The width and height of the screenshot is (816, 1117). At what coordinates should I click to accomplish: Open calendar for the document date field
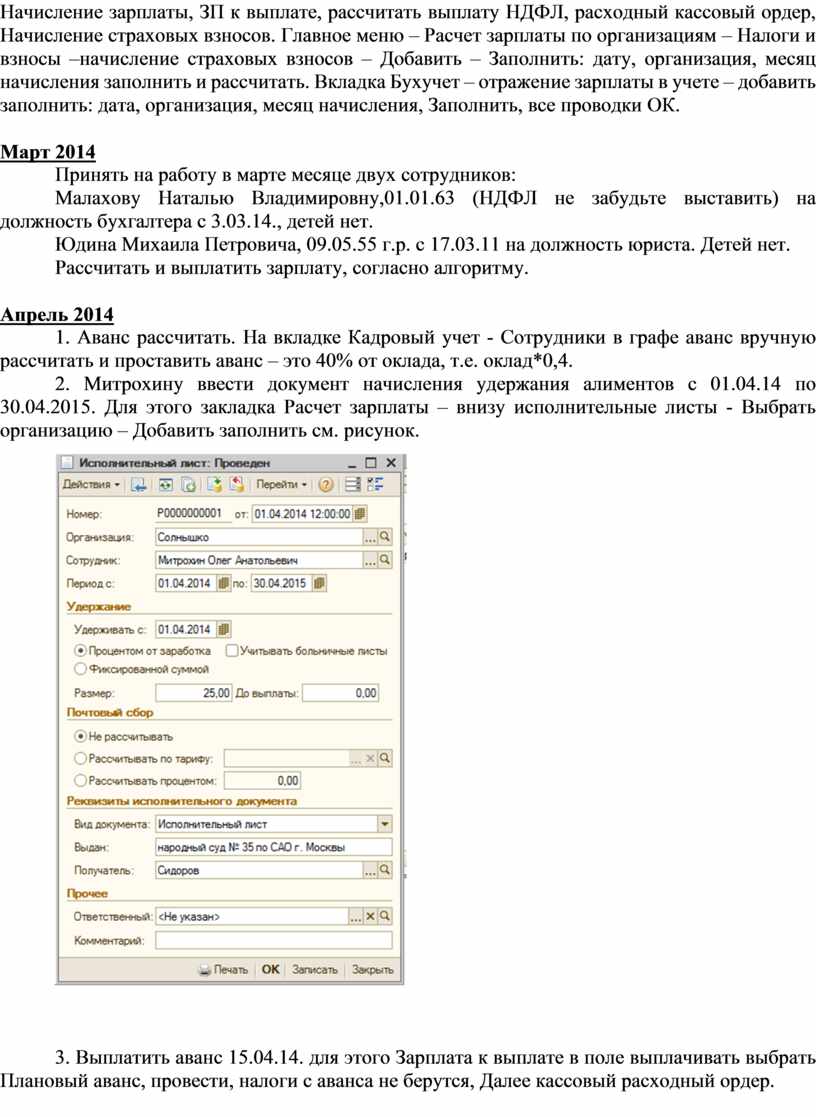pyautogui.click(x=360, y=514)
